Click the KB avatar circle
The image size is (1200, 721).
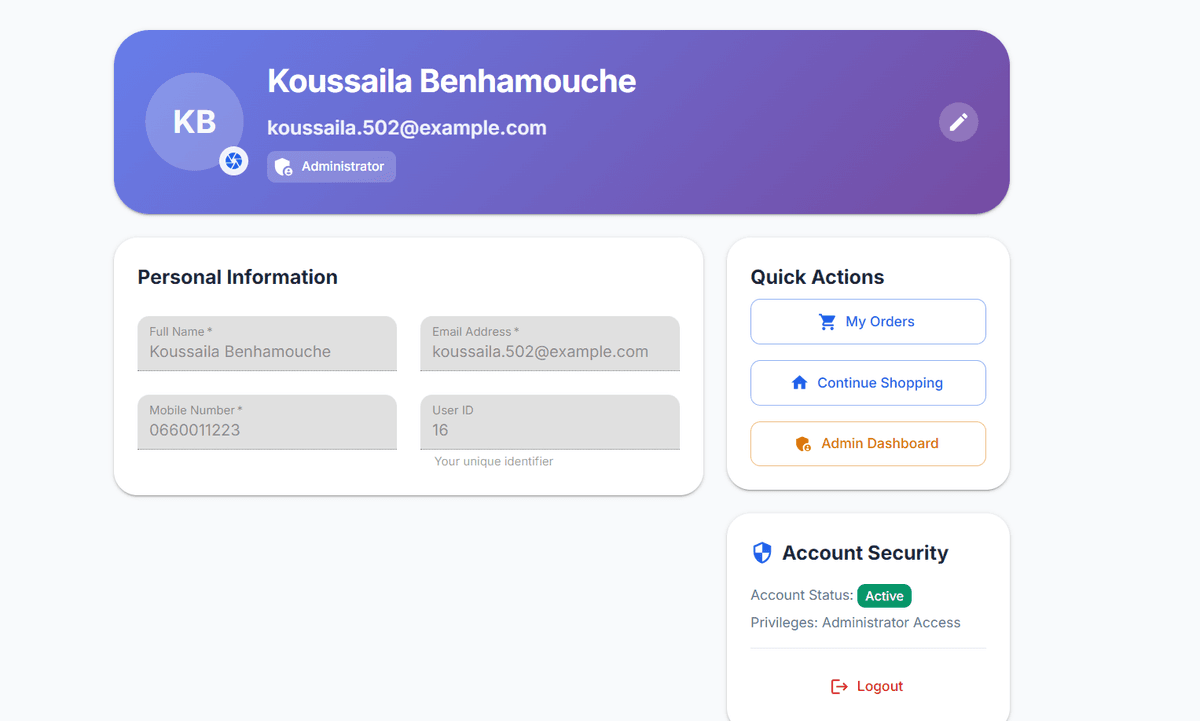point(194,121)
